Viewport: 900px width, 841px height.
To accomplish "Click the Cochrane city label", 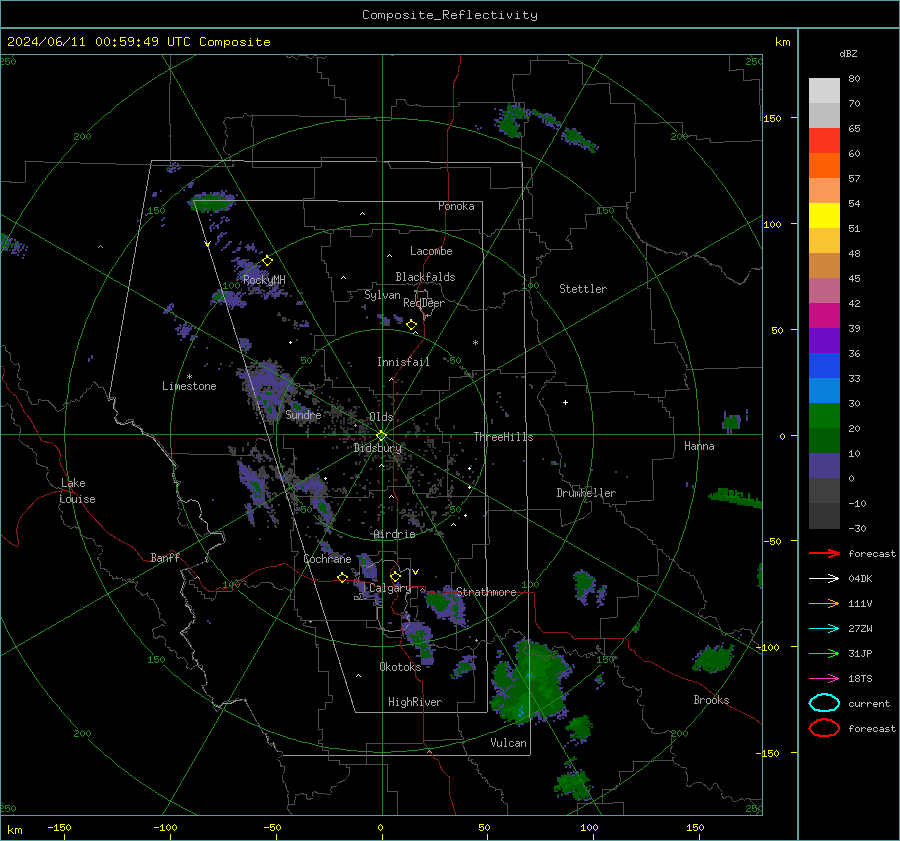I will 327,559.
